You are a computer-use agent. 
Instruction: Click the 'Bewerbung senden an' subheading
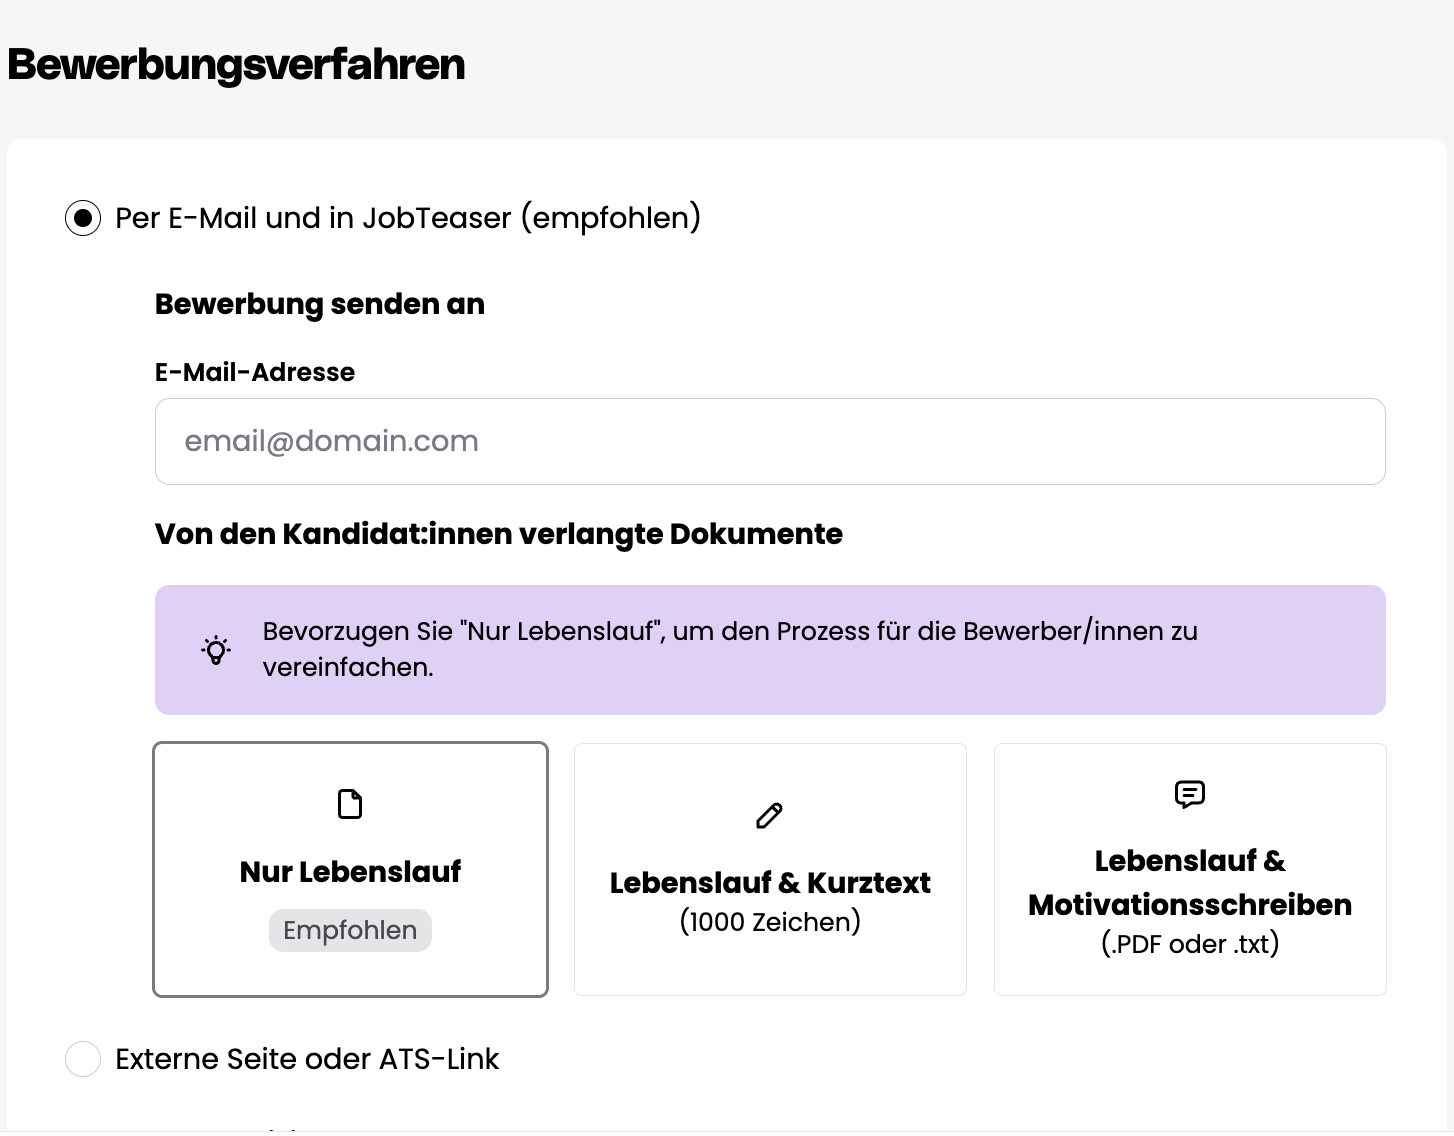[320, 304]
